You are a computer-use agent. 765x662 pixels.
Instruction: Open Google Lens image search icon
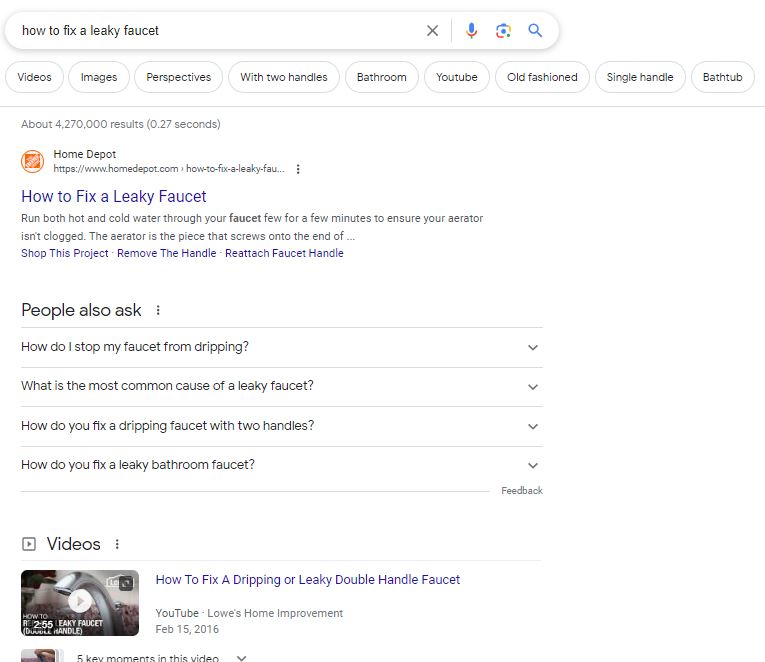point(503,31)
